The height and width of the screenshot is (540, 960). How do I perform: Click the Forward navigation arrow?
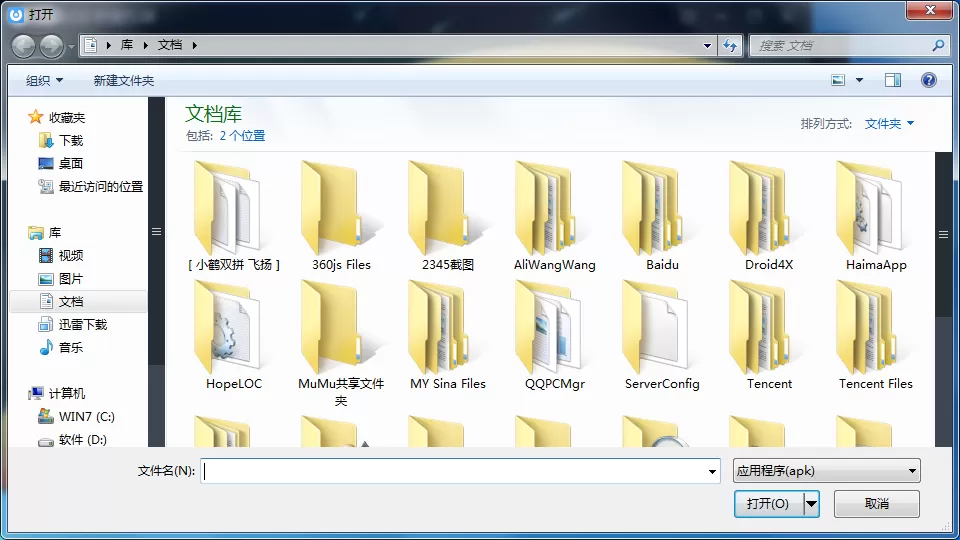pos(51,46)
